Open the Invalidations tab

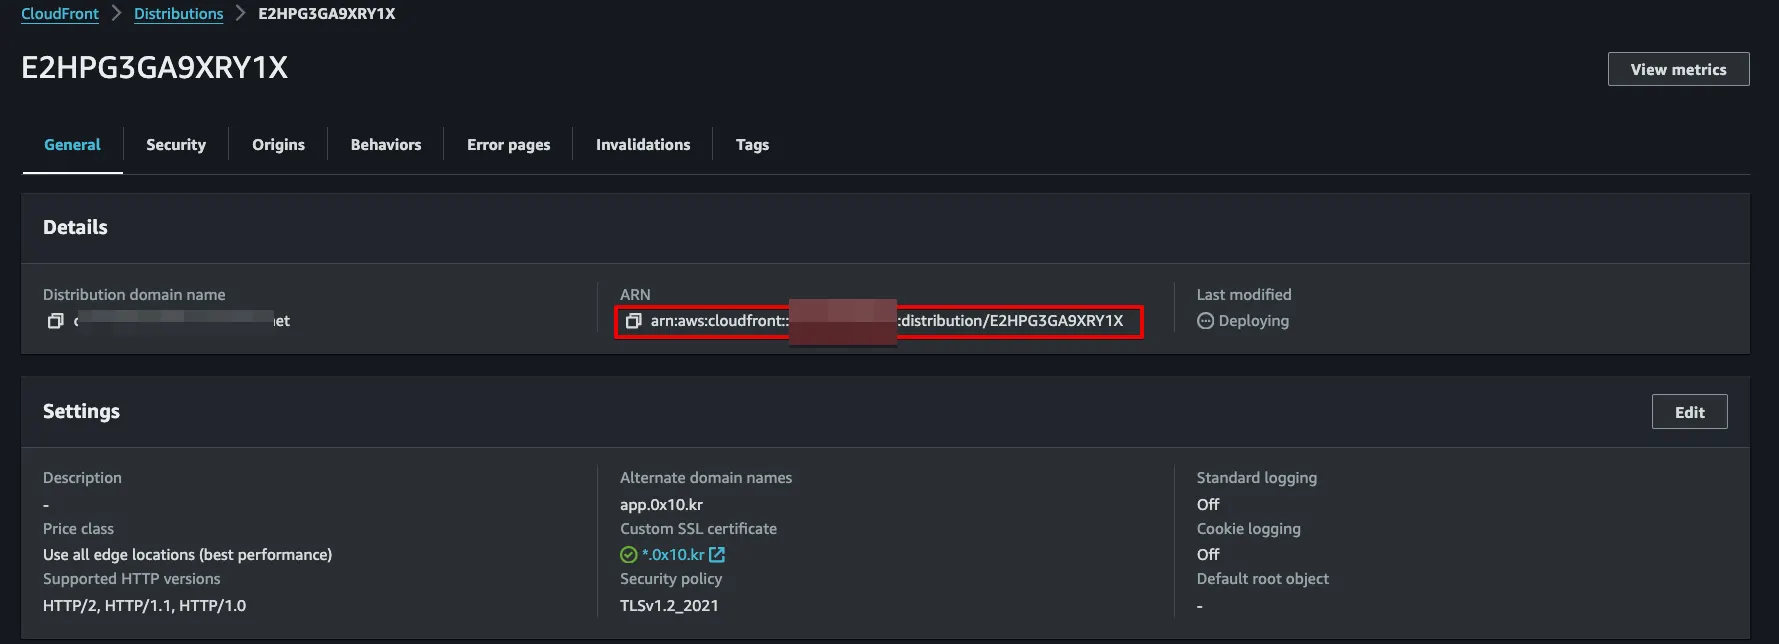643,145
